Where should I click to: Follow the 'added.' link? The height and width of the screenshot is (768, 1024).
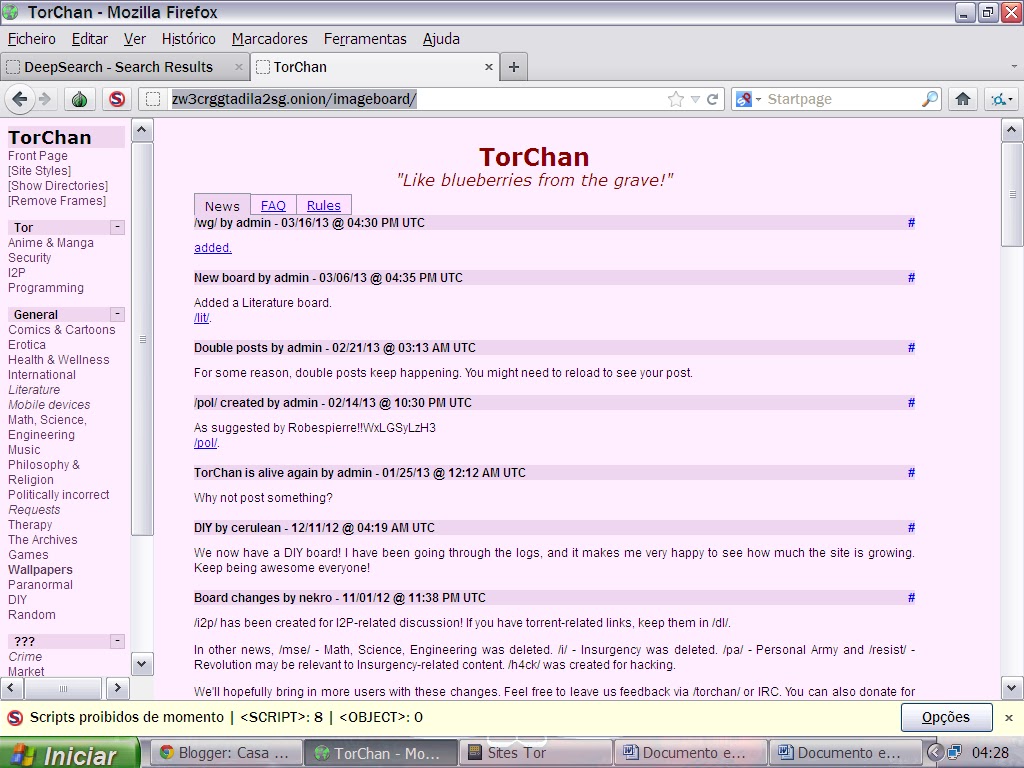(x=213, y=248)
